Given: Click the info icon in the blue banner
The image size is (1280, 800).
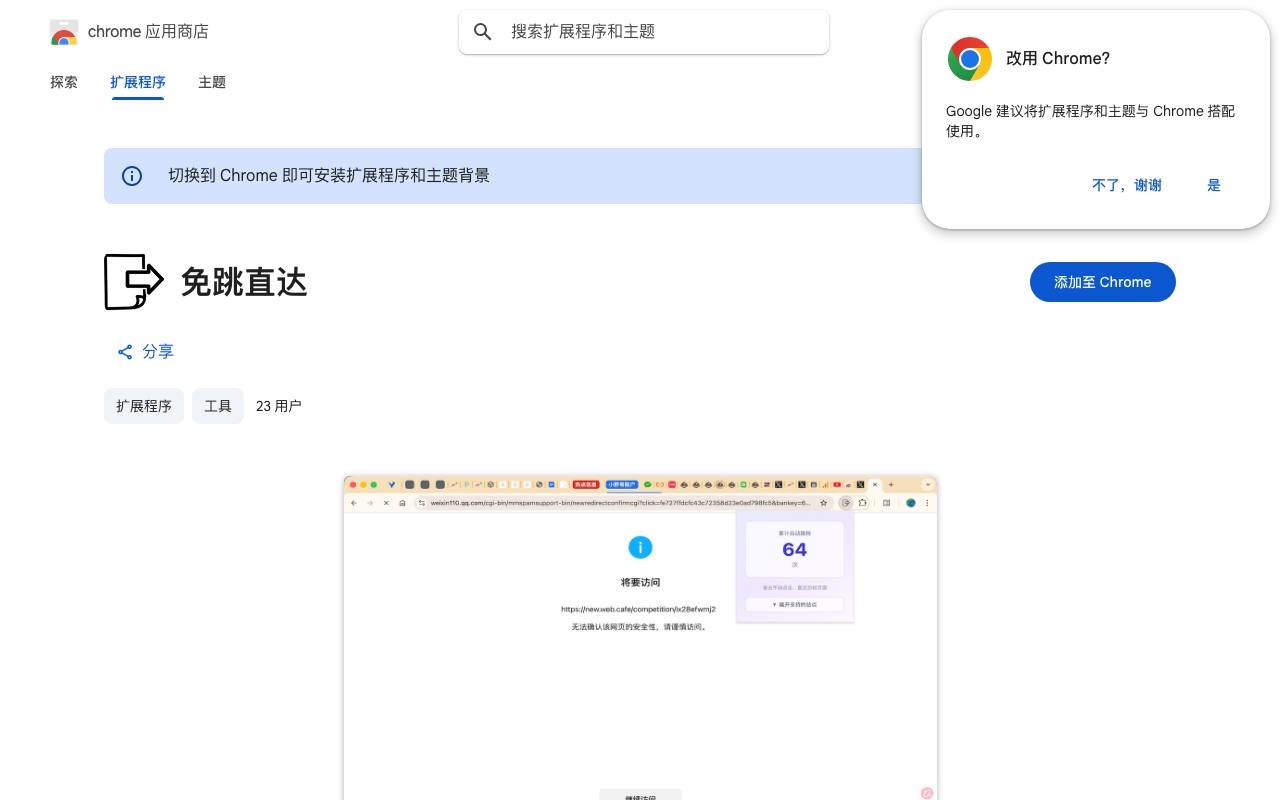Looking at the screenshot, I should (132, 176).
